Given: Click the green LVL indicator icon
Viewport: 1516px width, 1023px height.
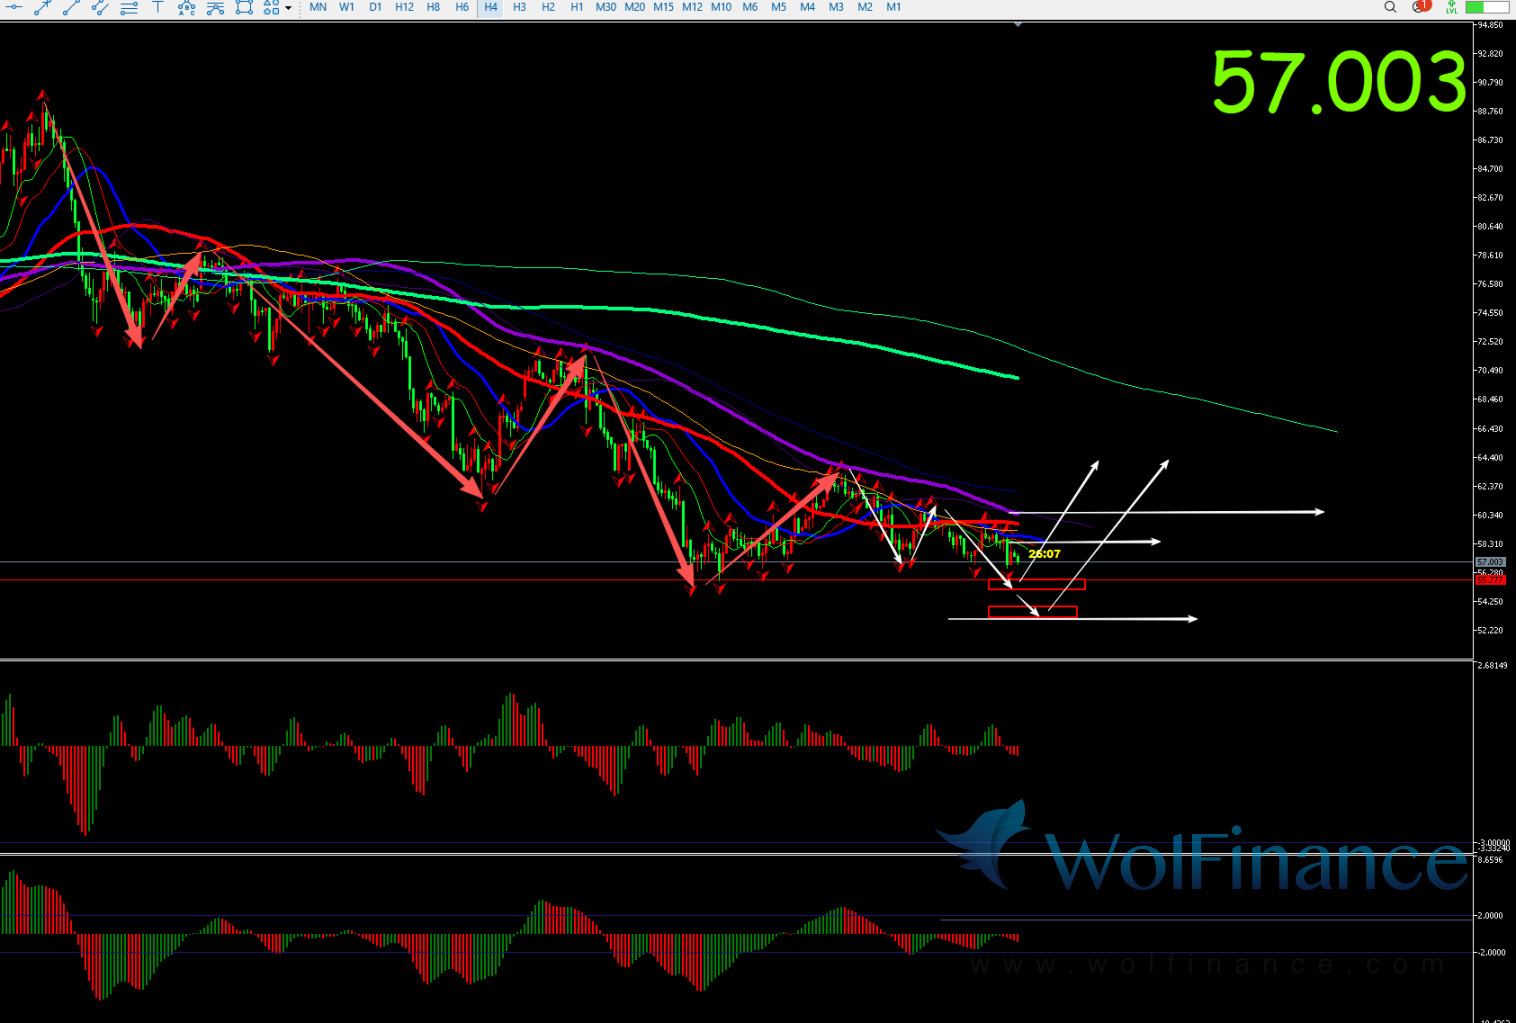Looking at the screenshot, I should coord(1451,7).
